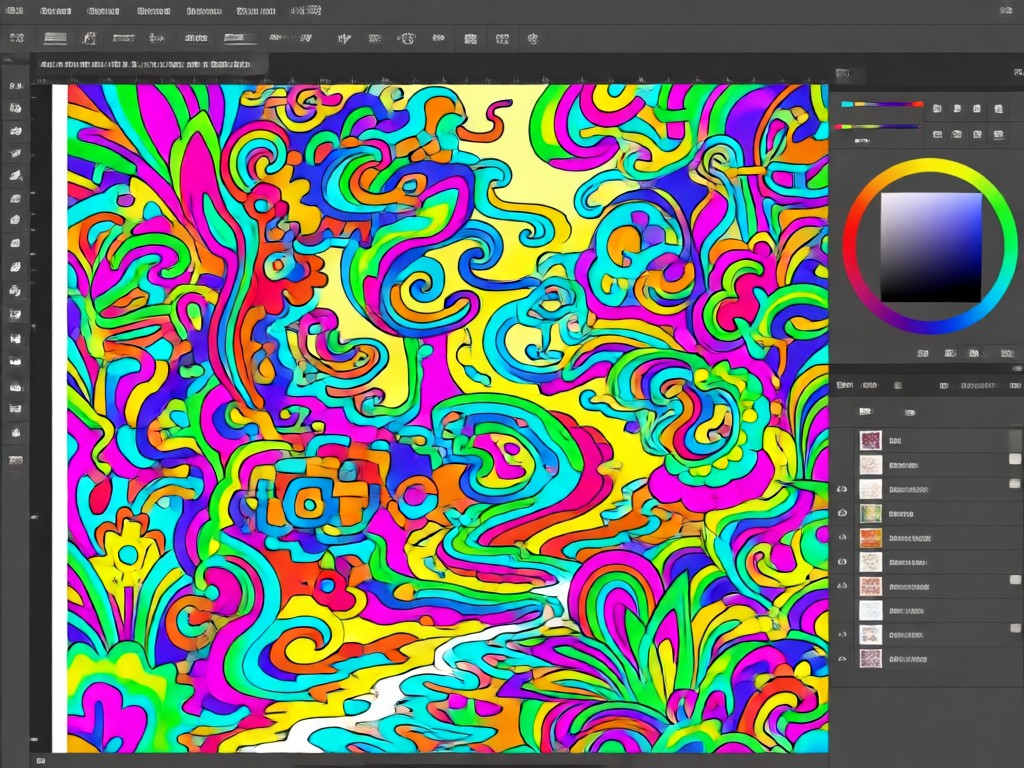
Task: Open the rightmost menu in the top menu bar
Action: point(306,10)
